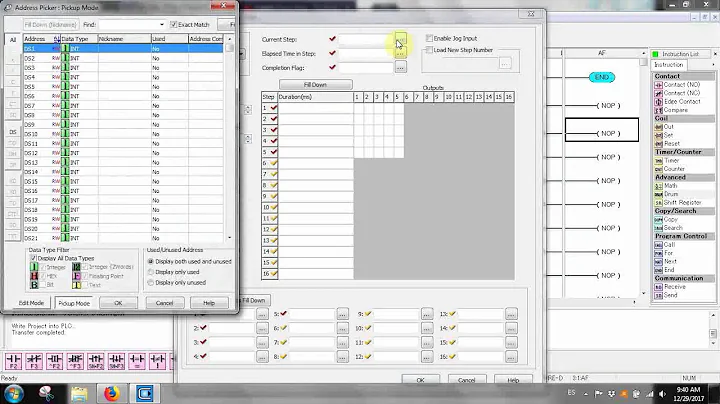Toggle step 1 row checkmark
The image size is (720, 404).
(x=274, y=108)
